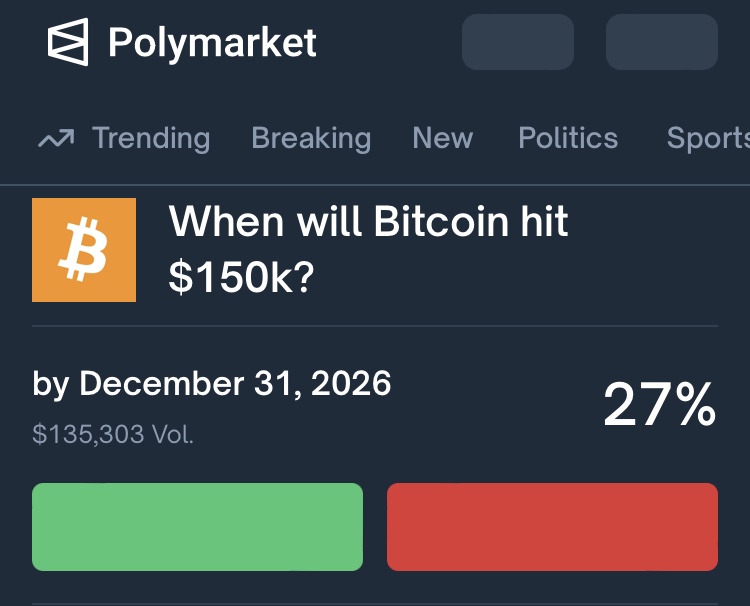Screen dimensions: 750x606
Task: Click the trending arrow icon
Action: (x=56, y=139)
